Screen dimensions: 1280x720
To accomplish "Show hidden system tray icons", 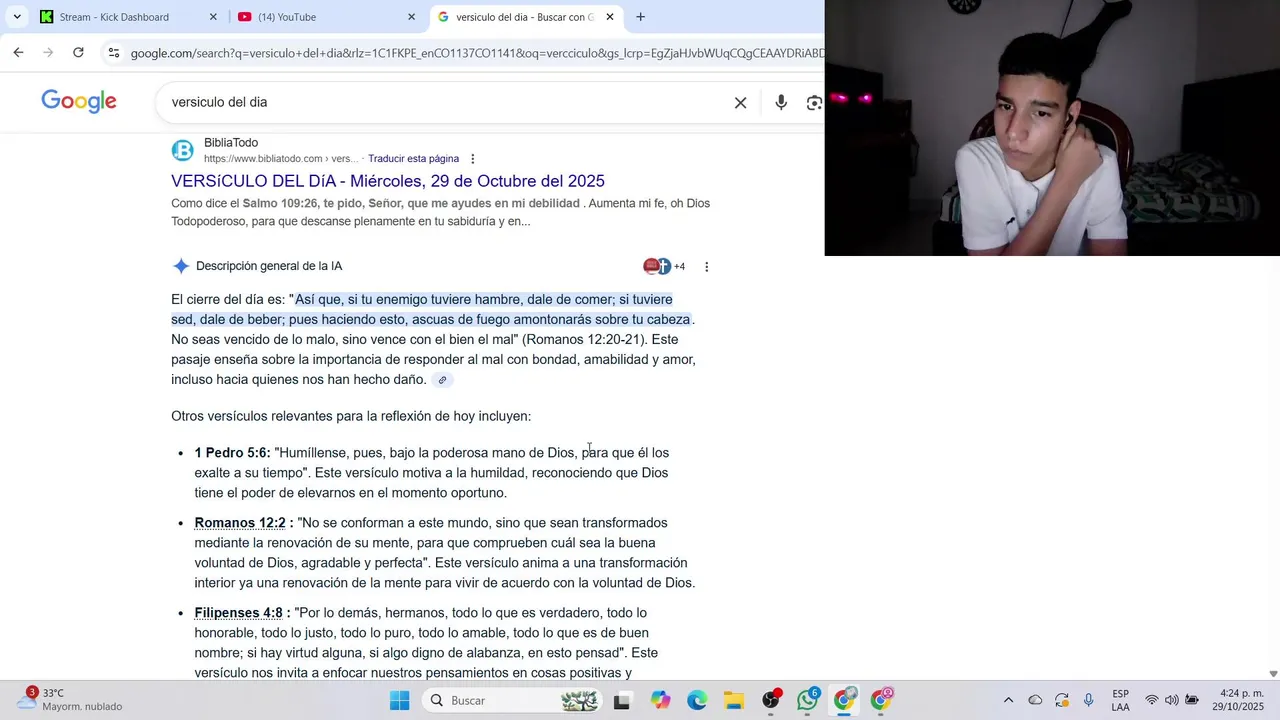I will [1008, 700].
